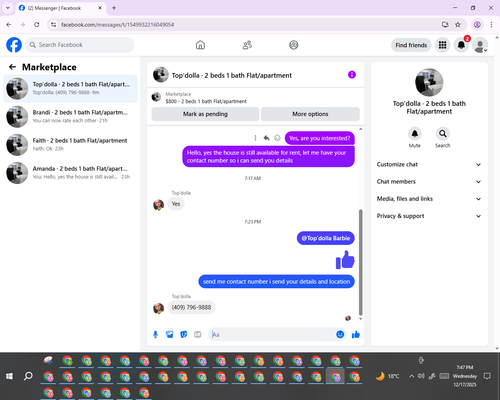
Task: View site information icon in address bar
Action: [53, 24]
